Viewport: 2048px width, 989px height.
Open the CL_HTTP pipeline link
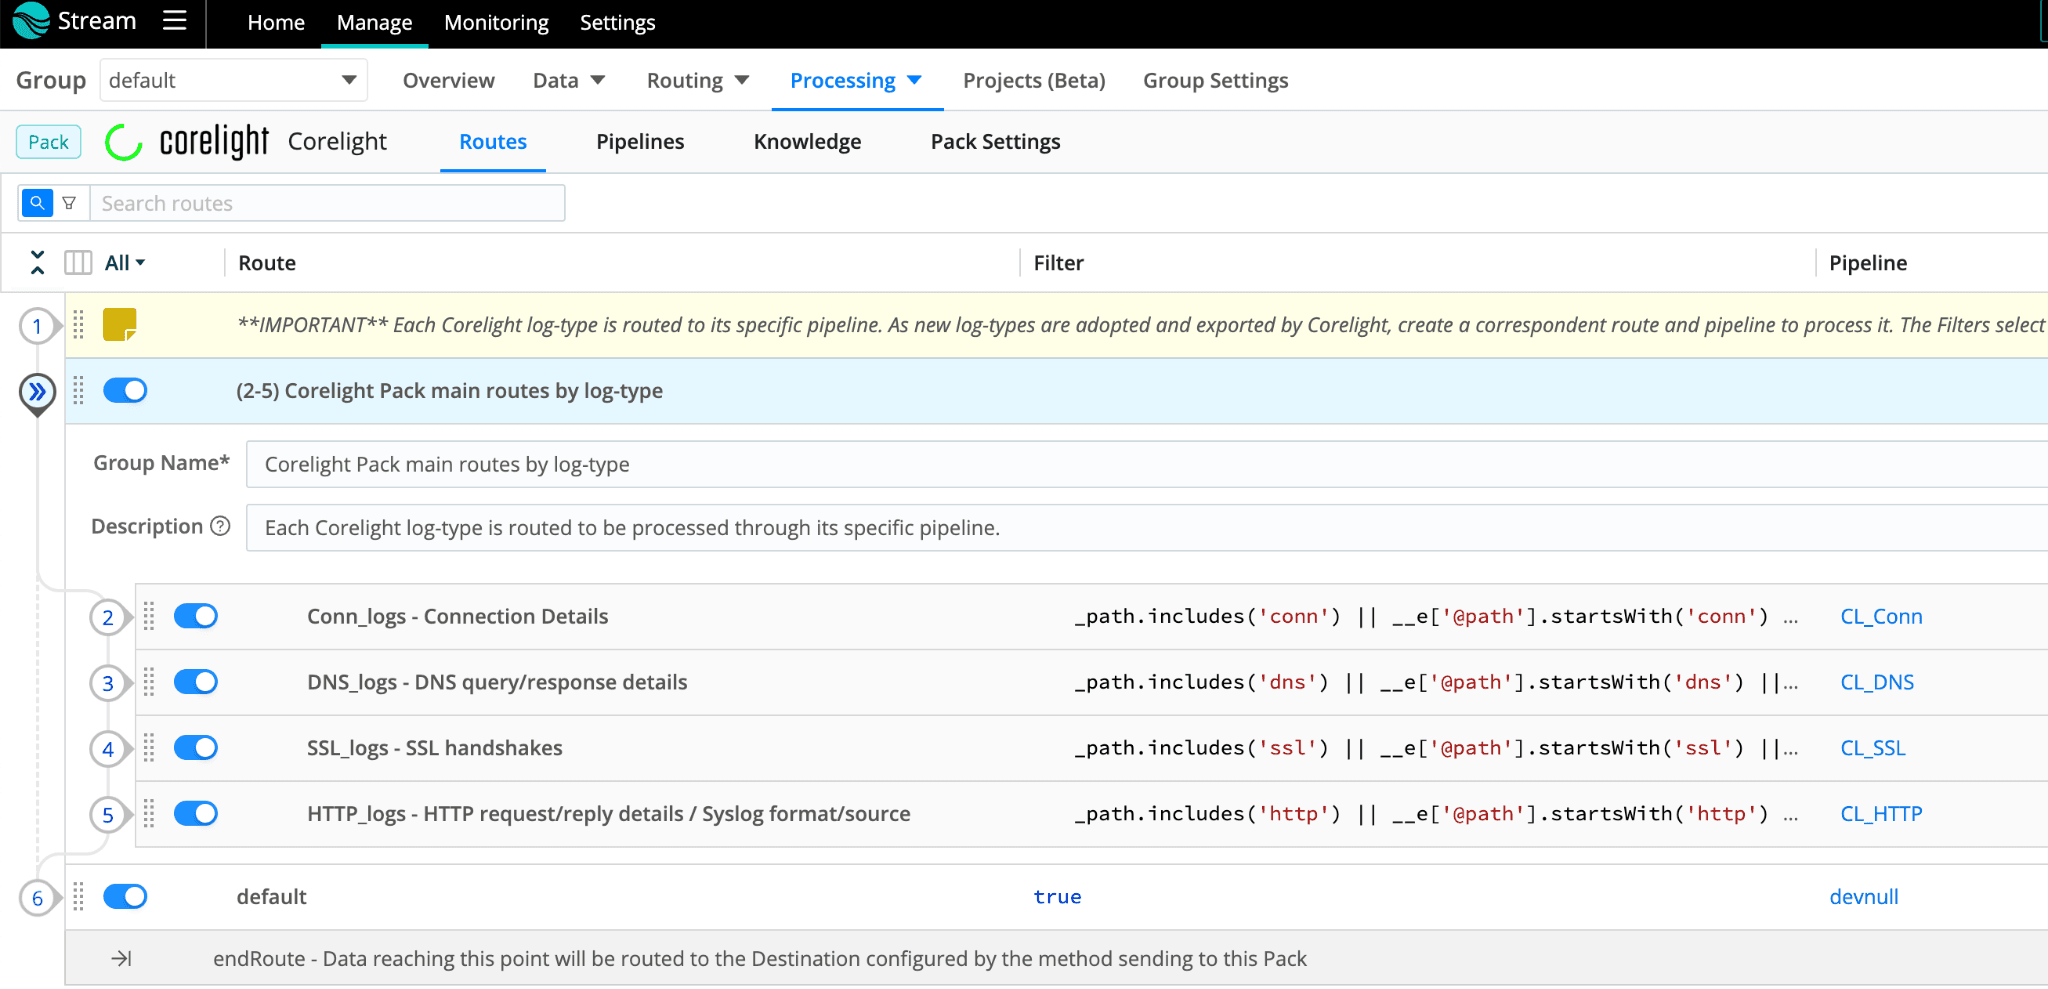1881,814
